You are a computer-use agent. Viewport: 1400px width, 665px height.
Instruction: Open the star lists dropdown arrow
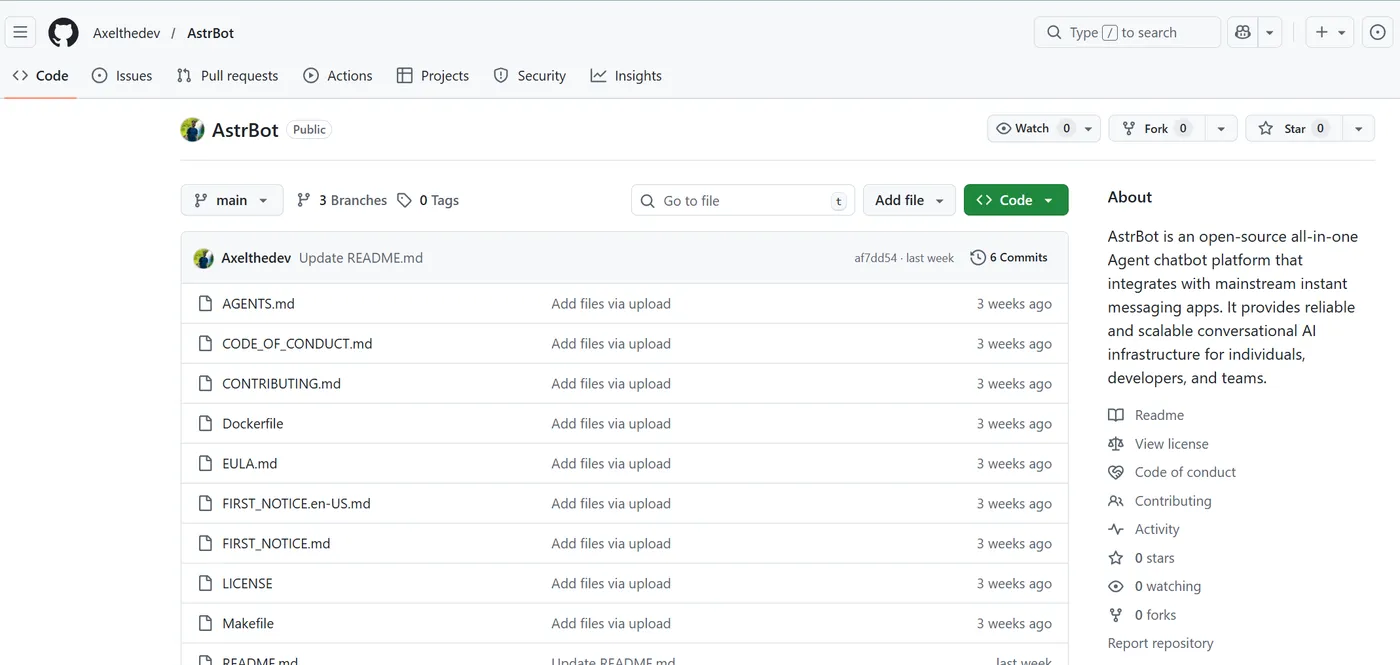coord(1358,128)
